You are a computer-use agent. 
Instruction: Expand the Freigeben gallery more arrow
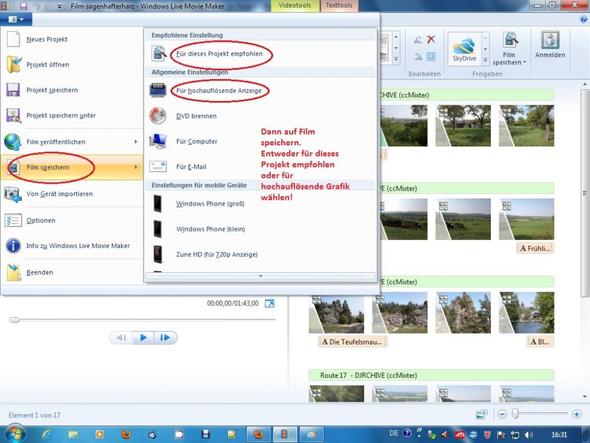pos(485,60)
